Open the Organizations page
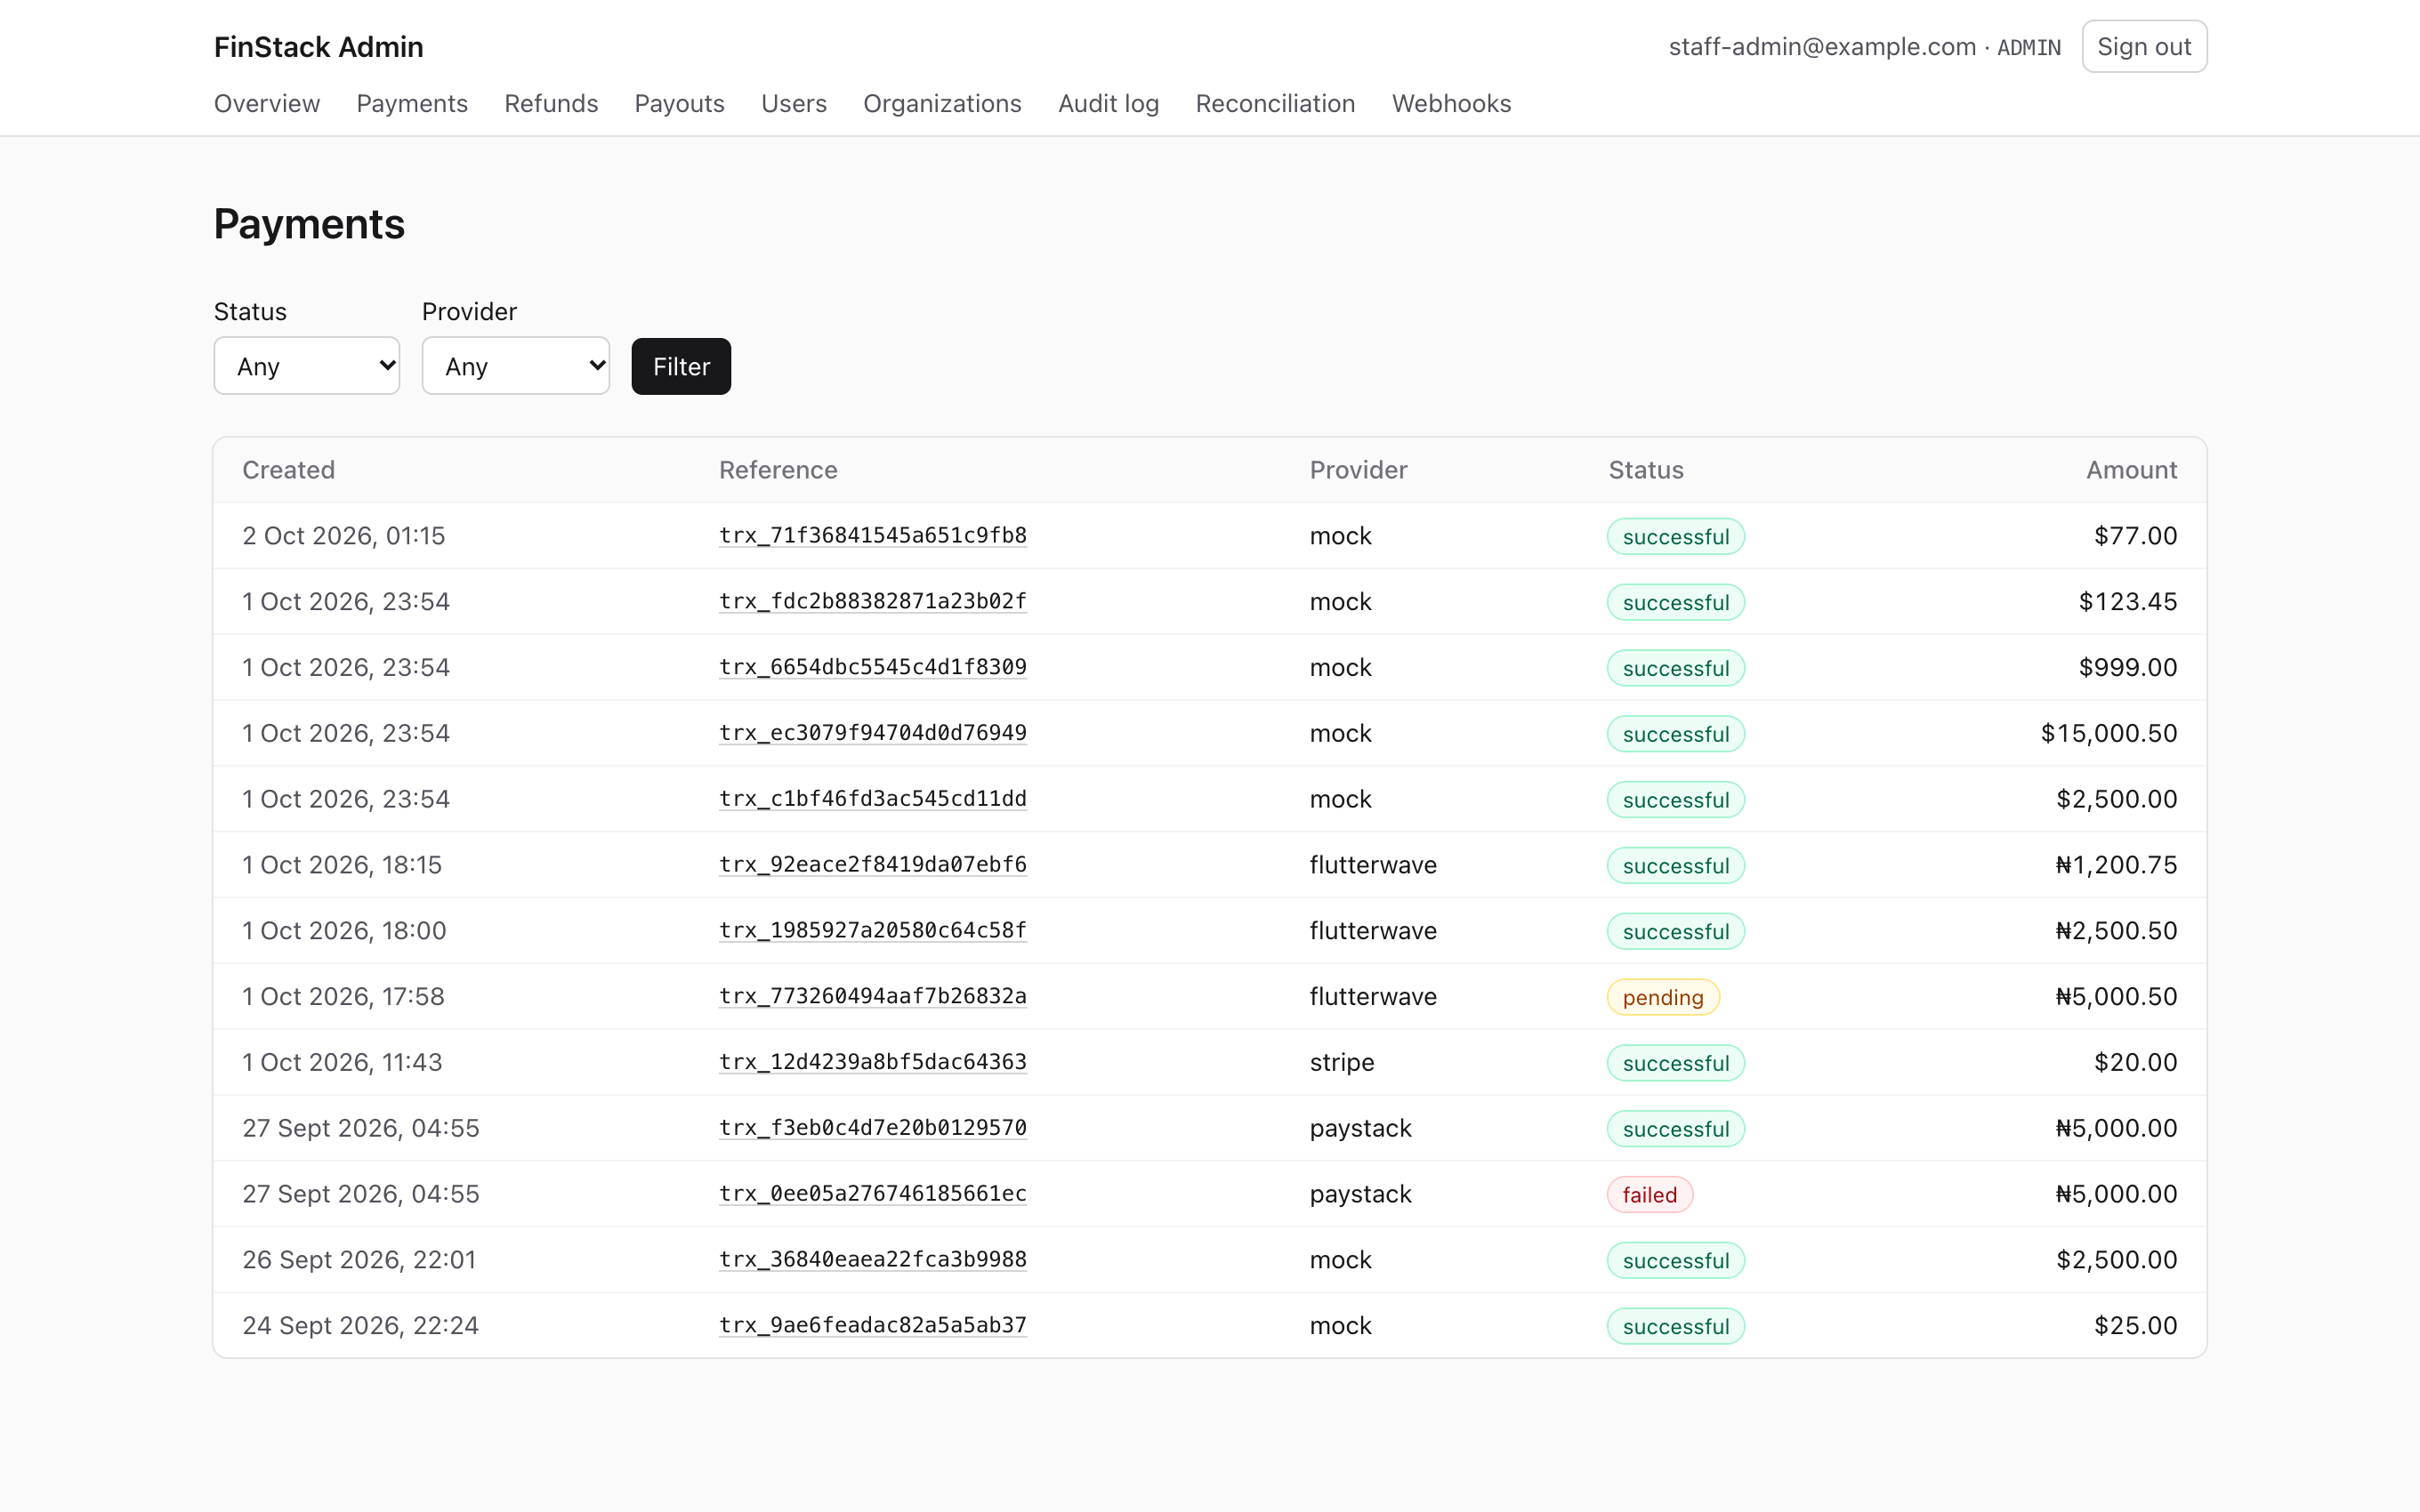The width and height of the screenshot is (2420, 1512). tap(942, 103)
